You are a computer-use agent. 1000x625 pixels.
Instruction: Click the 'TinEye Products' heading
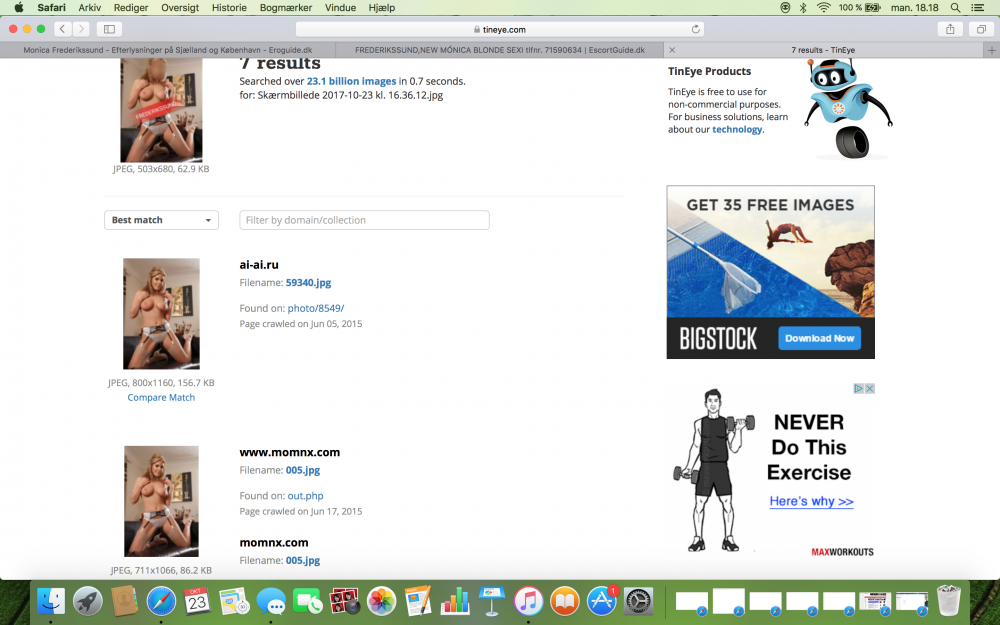click(710, 71)
